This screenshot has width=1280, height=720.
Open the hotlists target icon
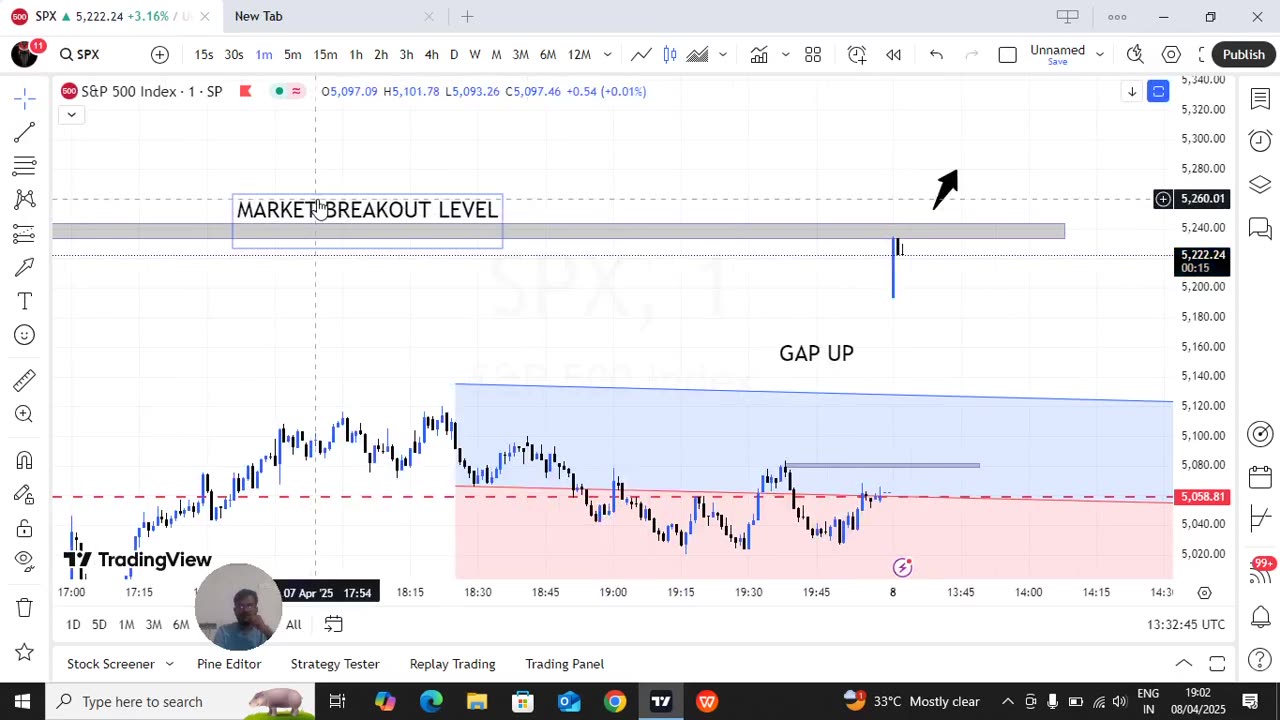[x=1260, y=434]
